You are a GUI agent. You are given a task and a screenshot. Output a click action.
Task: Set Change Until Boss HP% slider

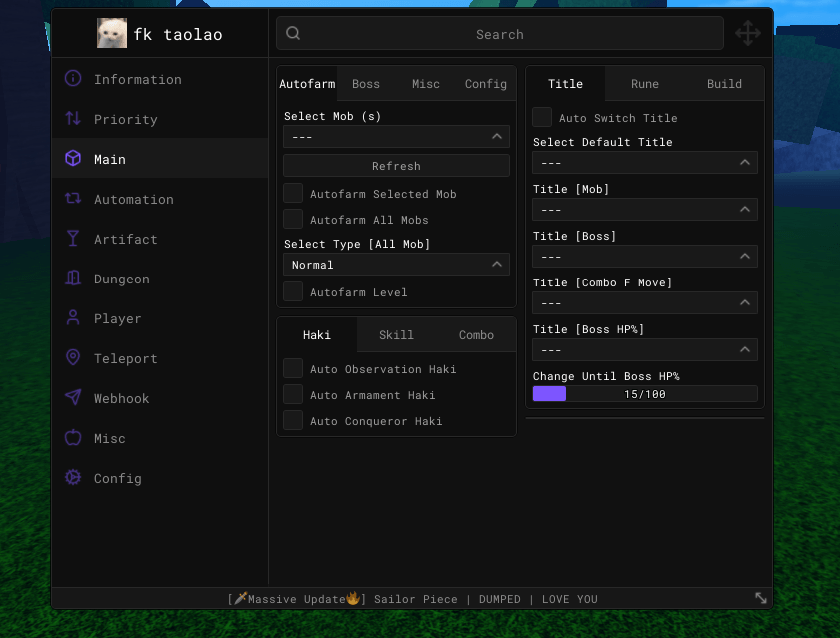[x=645, y=394]
